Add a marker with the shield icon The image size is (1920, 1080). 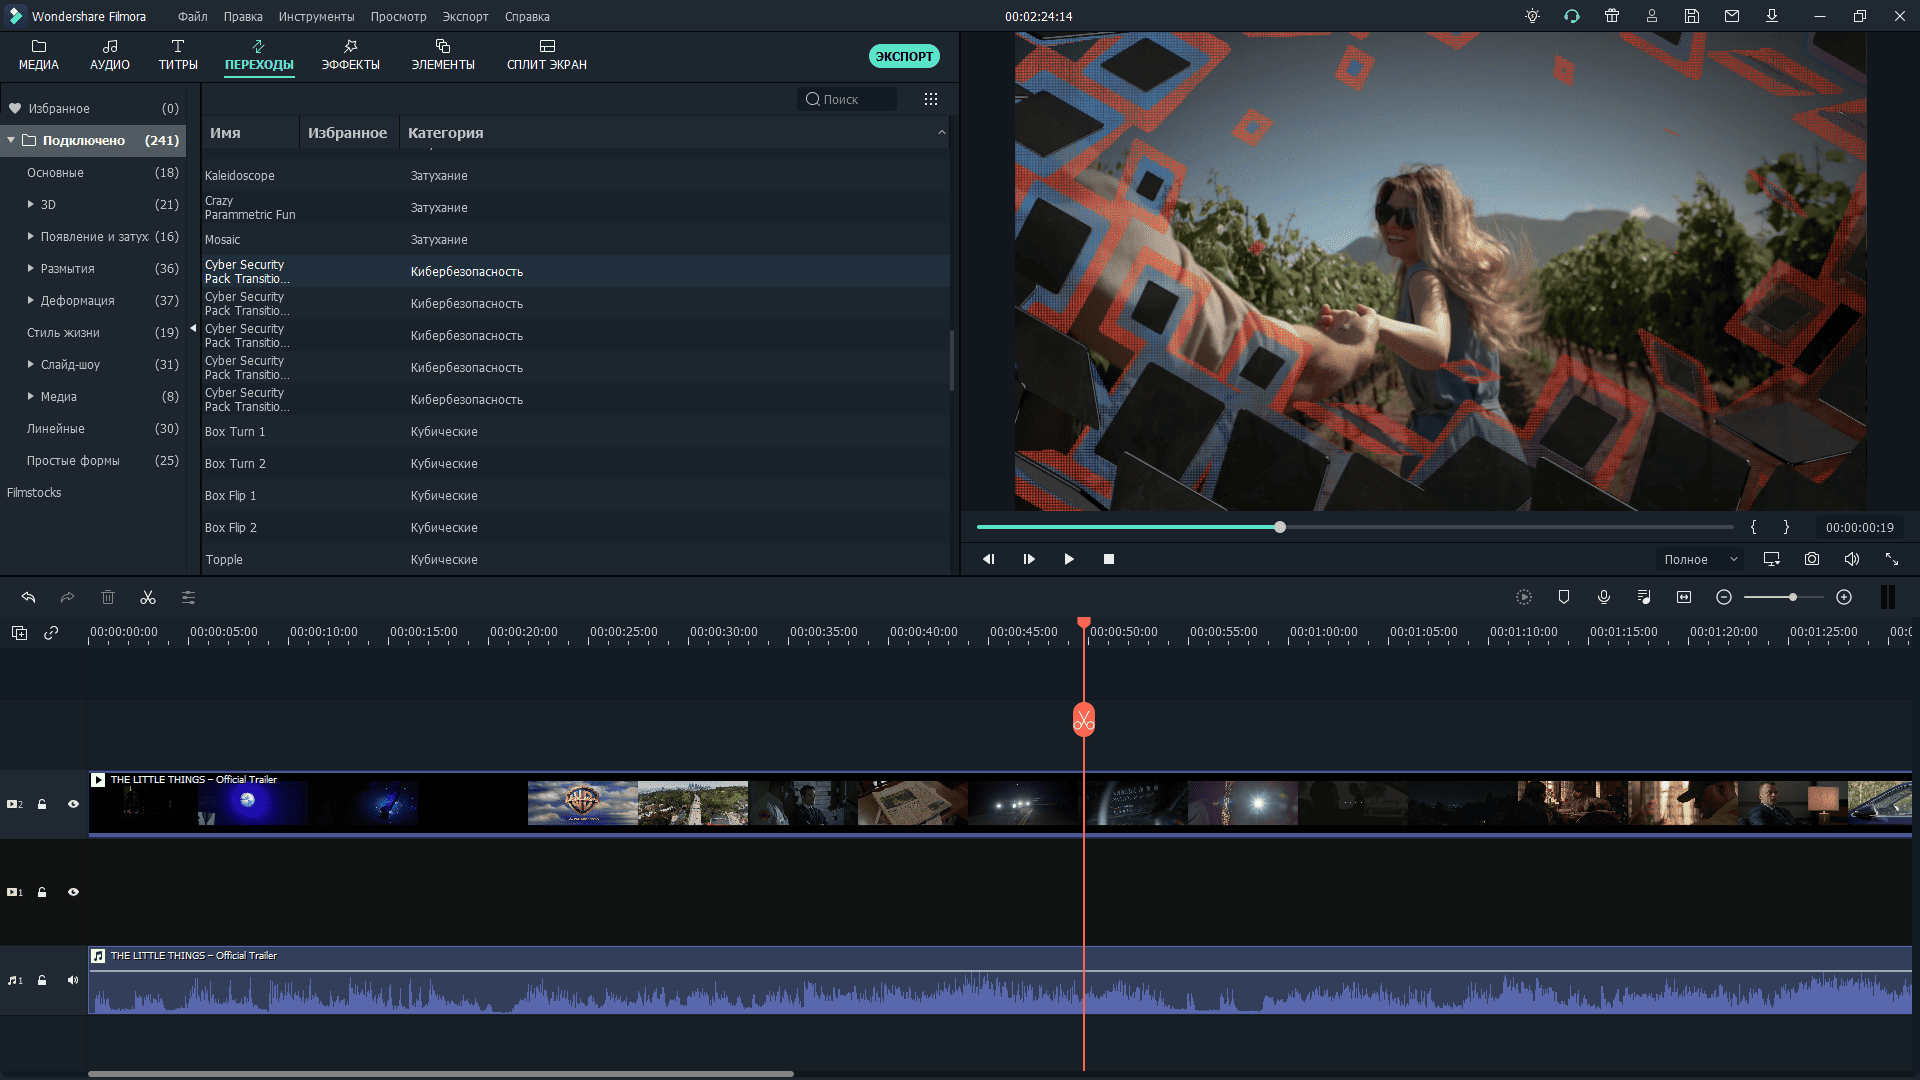coord(1564,597)
